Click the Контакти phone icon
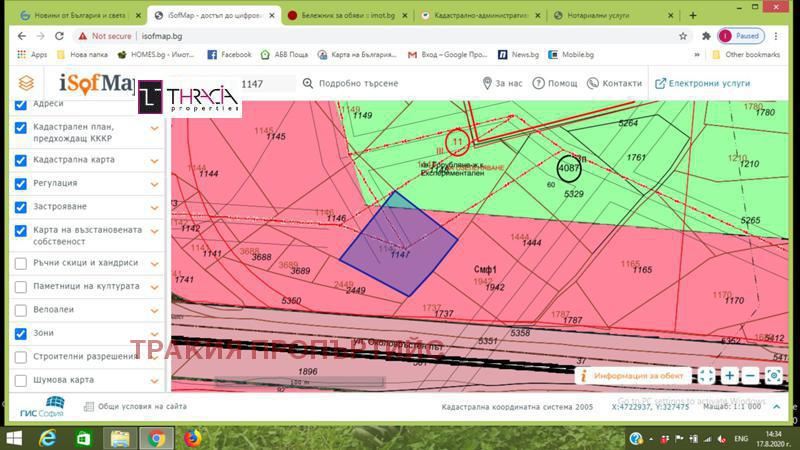This screenshot has height=450, width=800. [x=592, y=83]
